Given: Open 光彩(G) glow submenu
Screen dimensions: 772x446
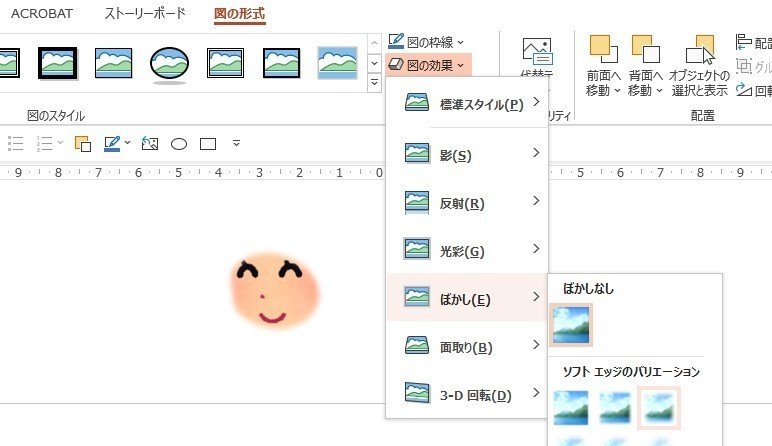Looking at the screenshot, I should tap(467, 251).
